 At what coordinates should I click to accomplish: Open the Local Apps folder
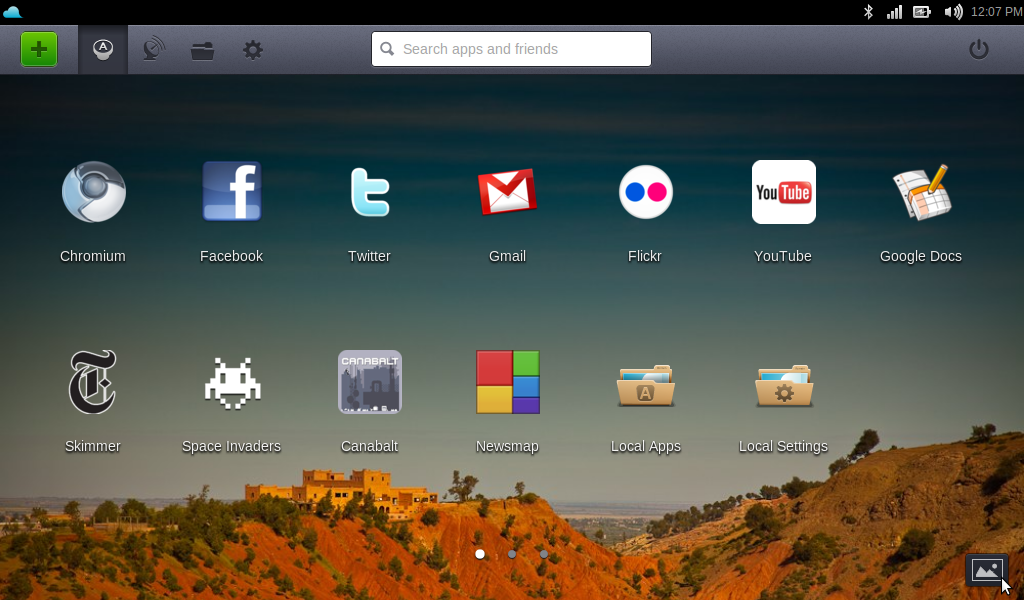coord(645,385)
